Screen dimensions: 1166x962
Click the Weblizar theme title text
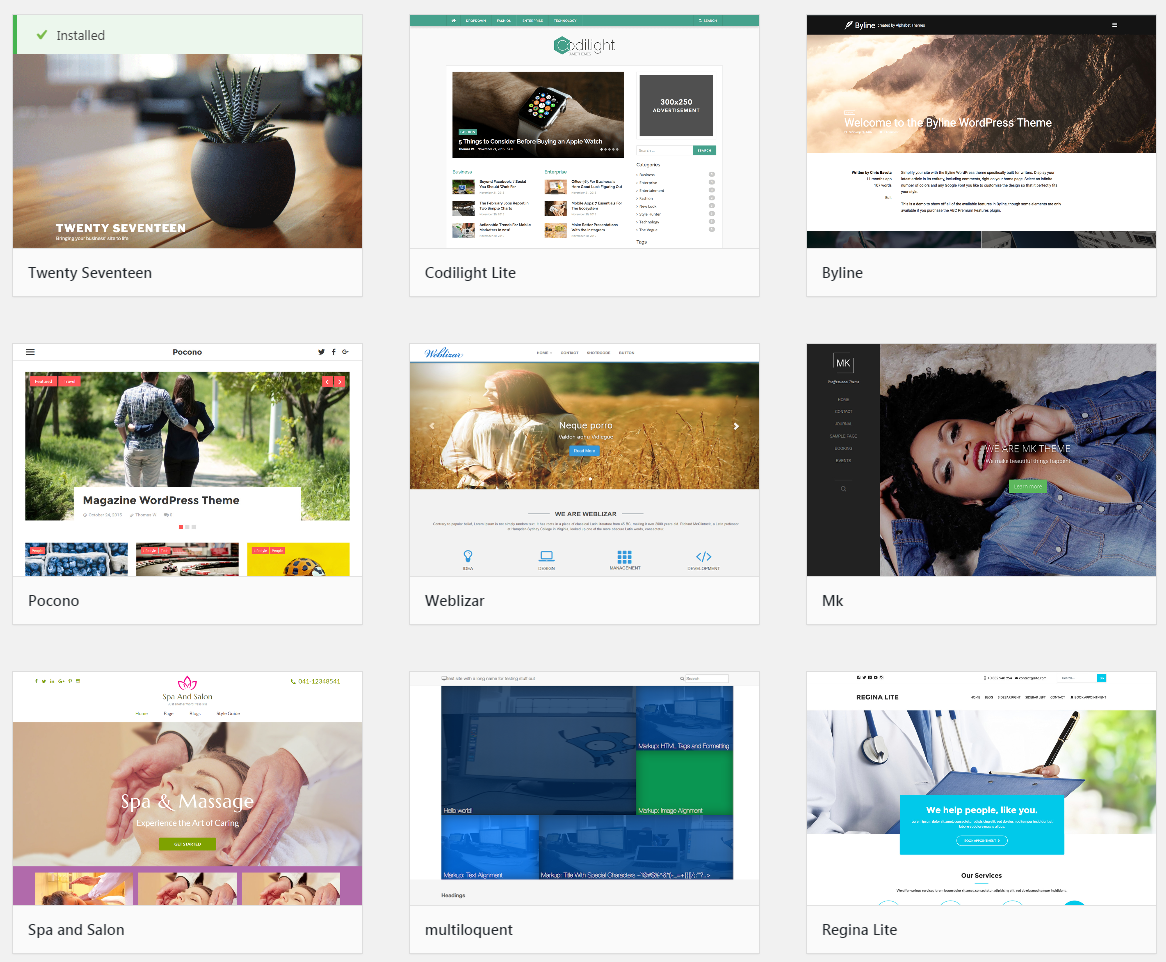457,601
